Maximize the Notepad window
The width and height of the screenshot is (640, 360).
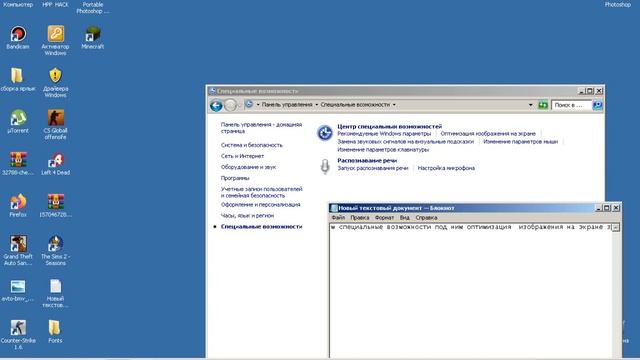tap(607, 208)
